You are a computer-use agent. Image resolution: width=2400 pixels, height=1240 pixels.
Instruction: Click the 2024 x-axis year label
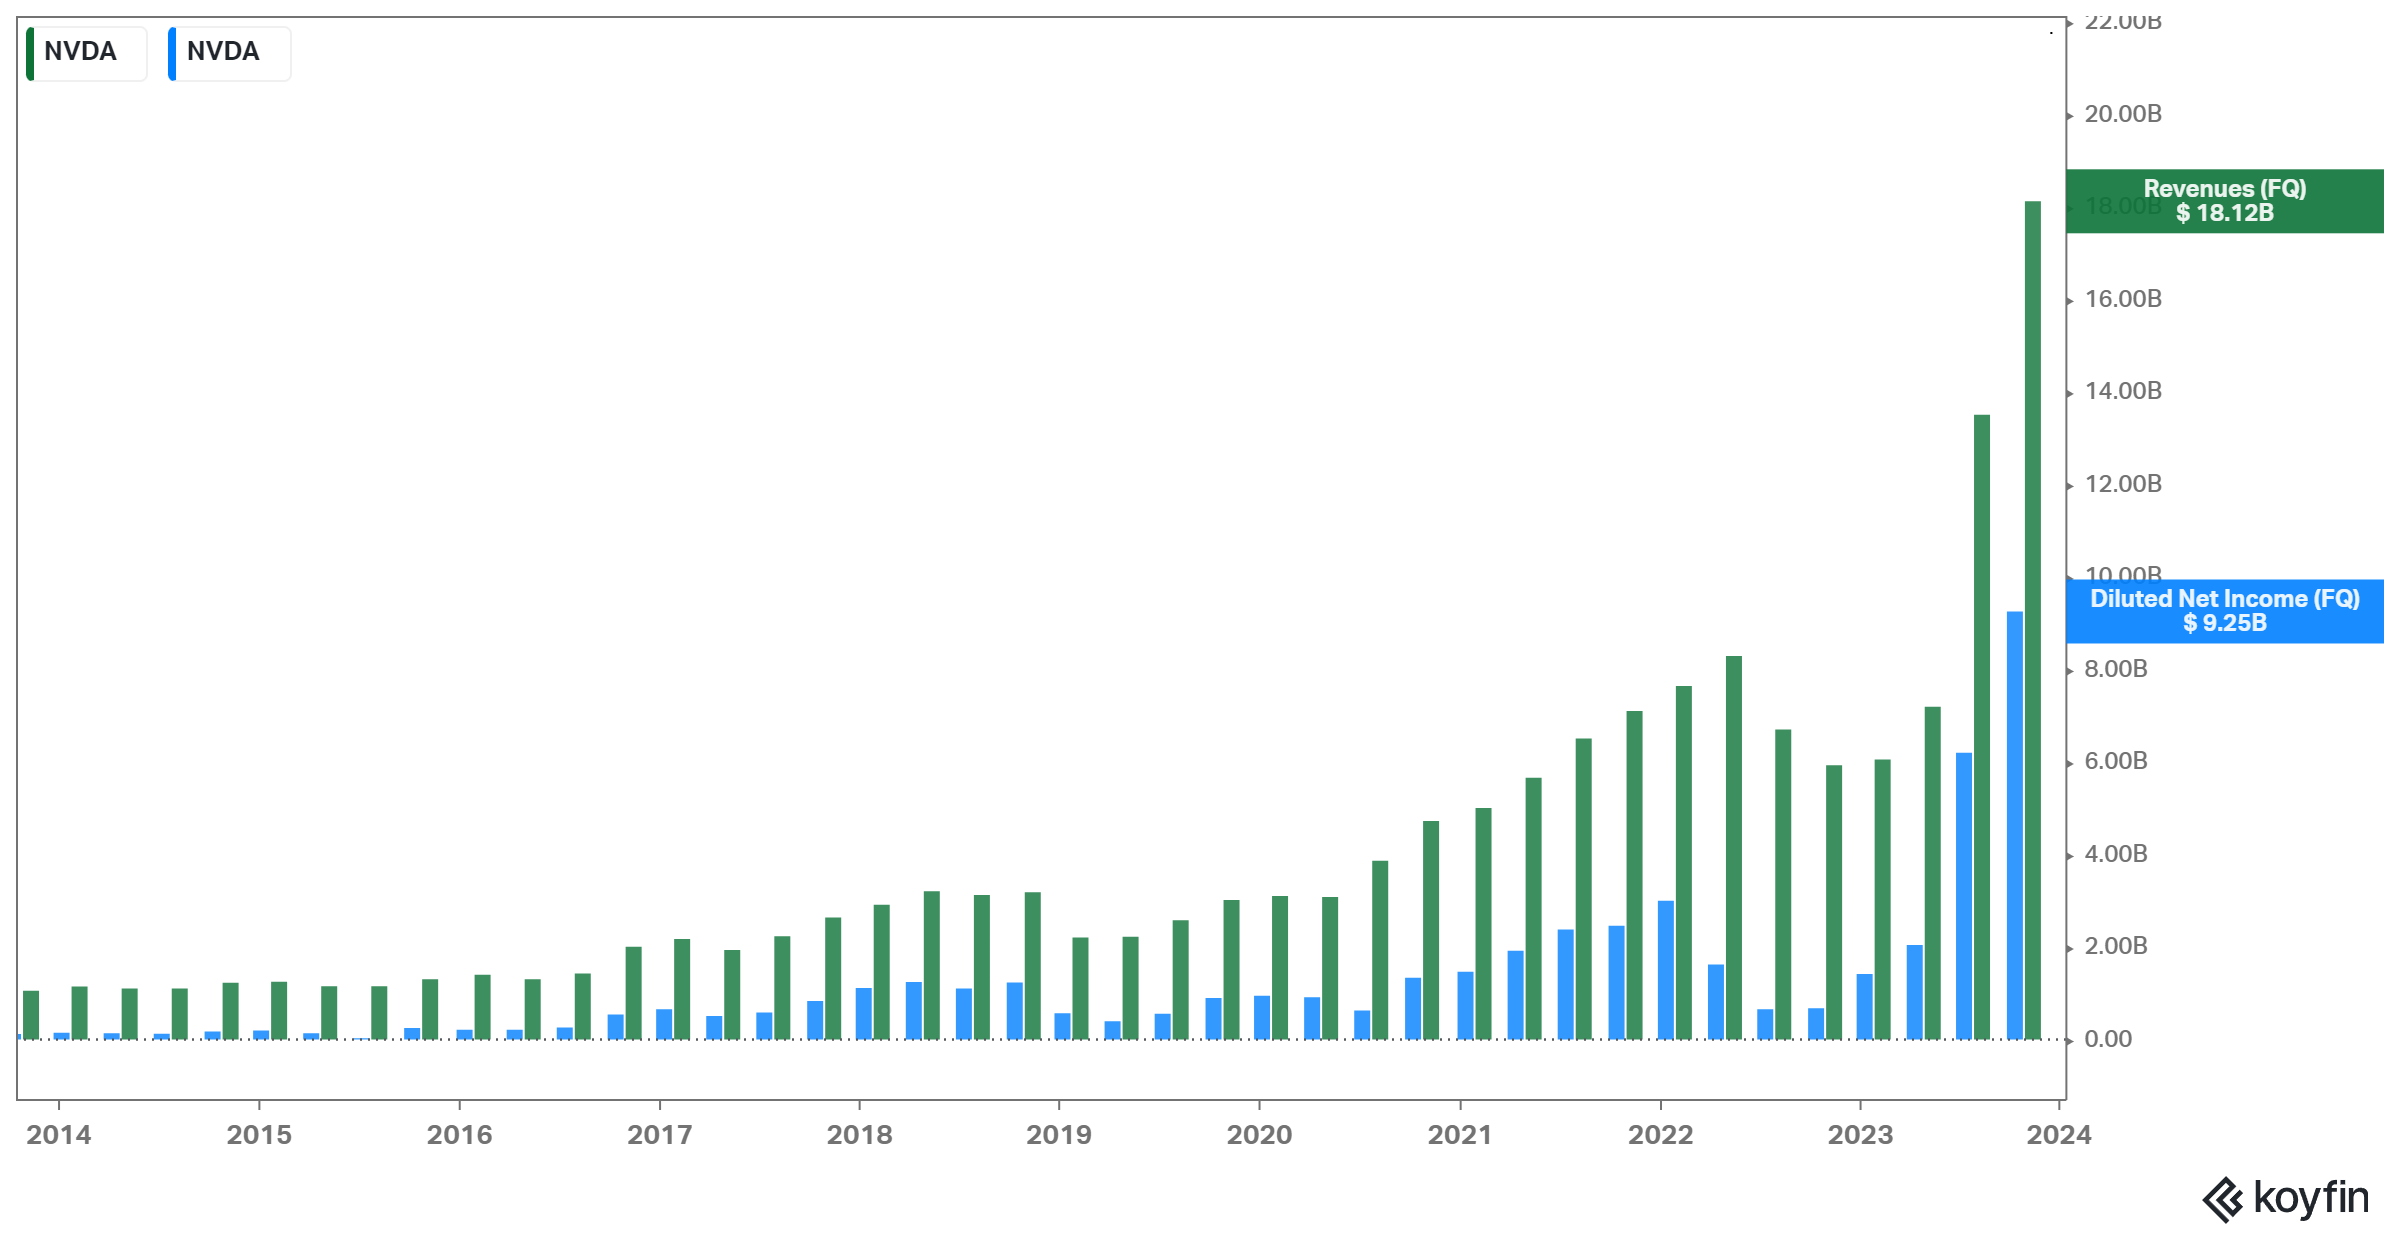point(2058,1135)
